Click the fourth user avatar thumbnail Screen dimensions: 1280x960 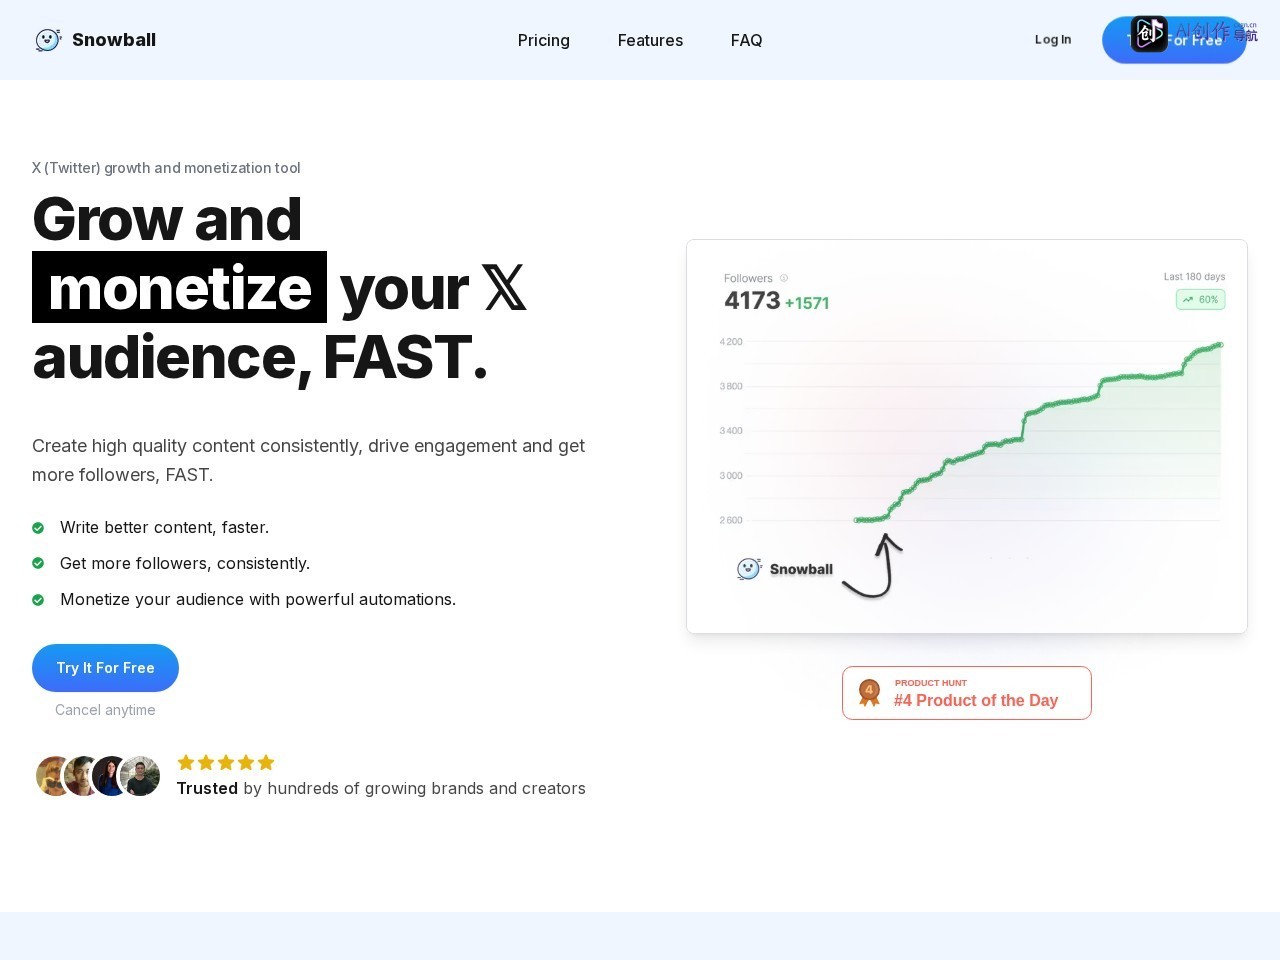140,776
